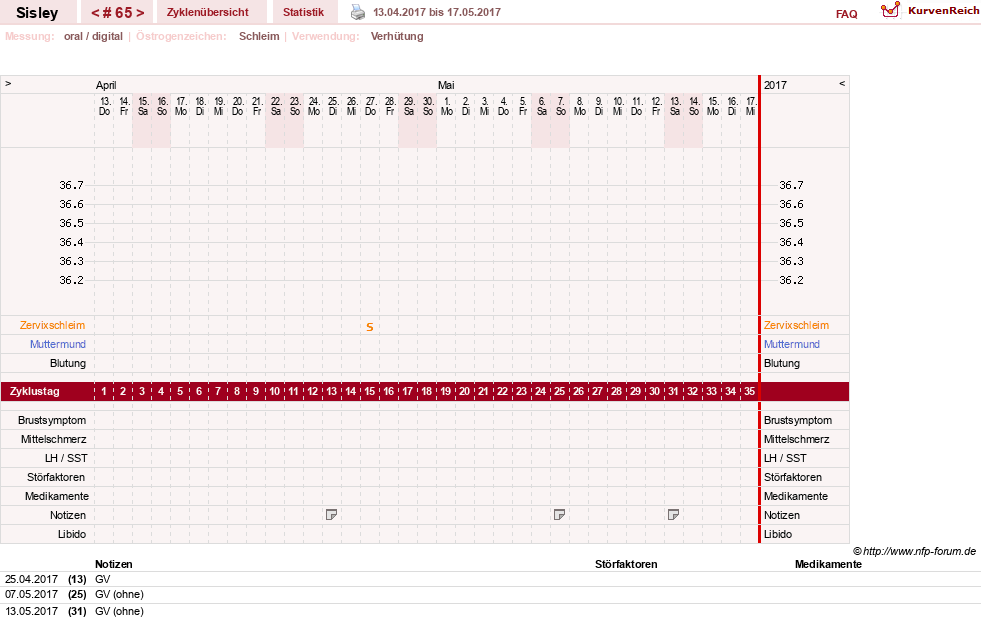Image resolution: width=981 pixels, height=643 pixels.
Task: Select the Sisley user tab
Action: tap(37, 13)
